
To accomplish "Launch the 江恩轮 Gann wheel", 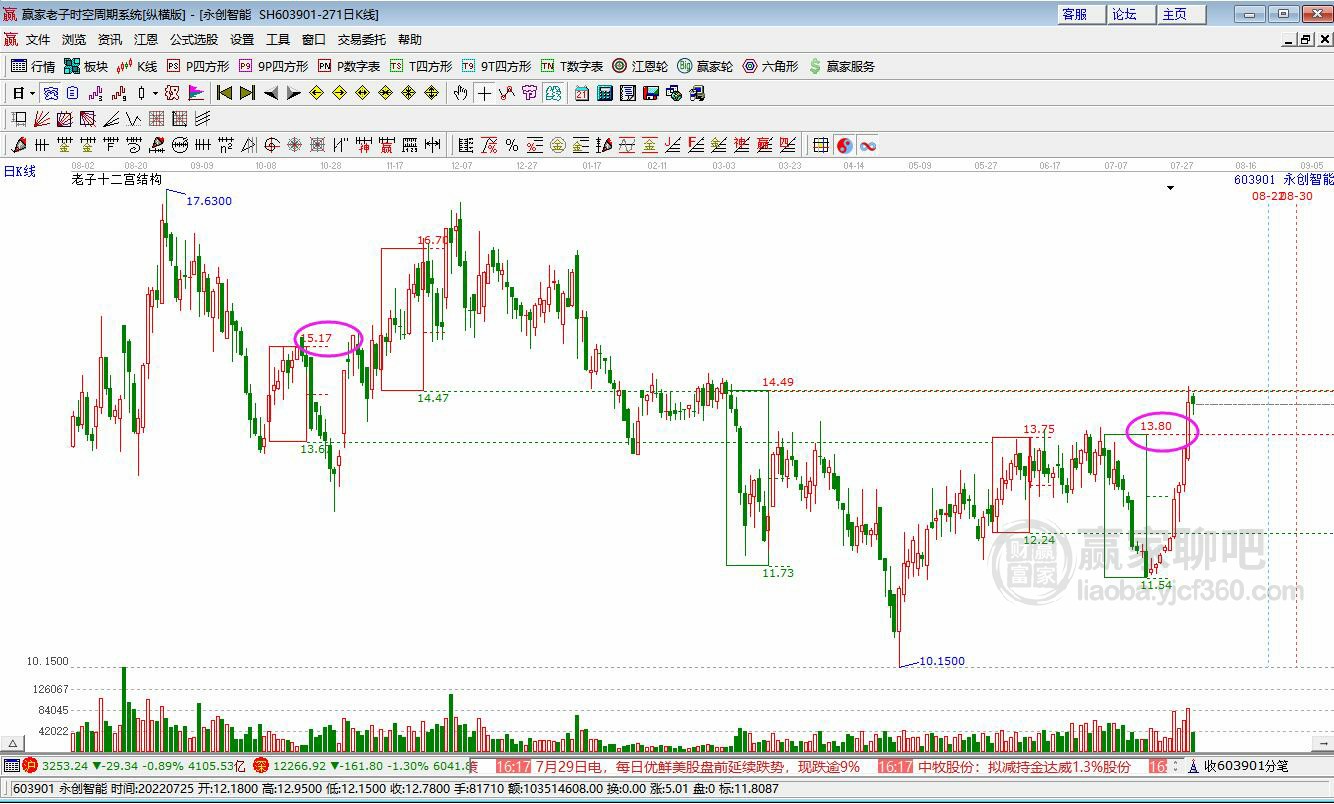I will (x=640, y=66).
